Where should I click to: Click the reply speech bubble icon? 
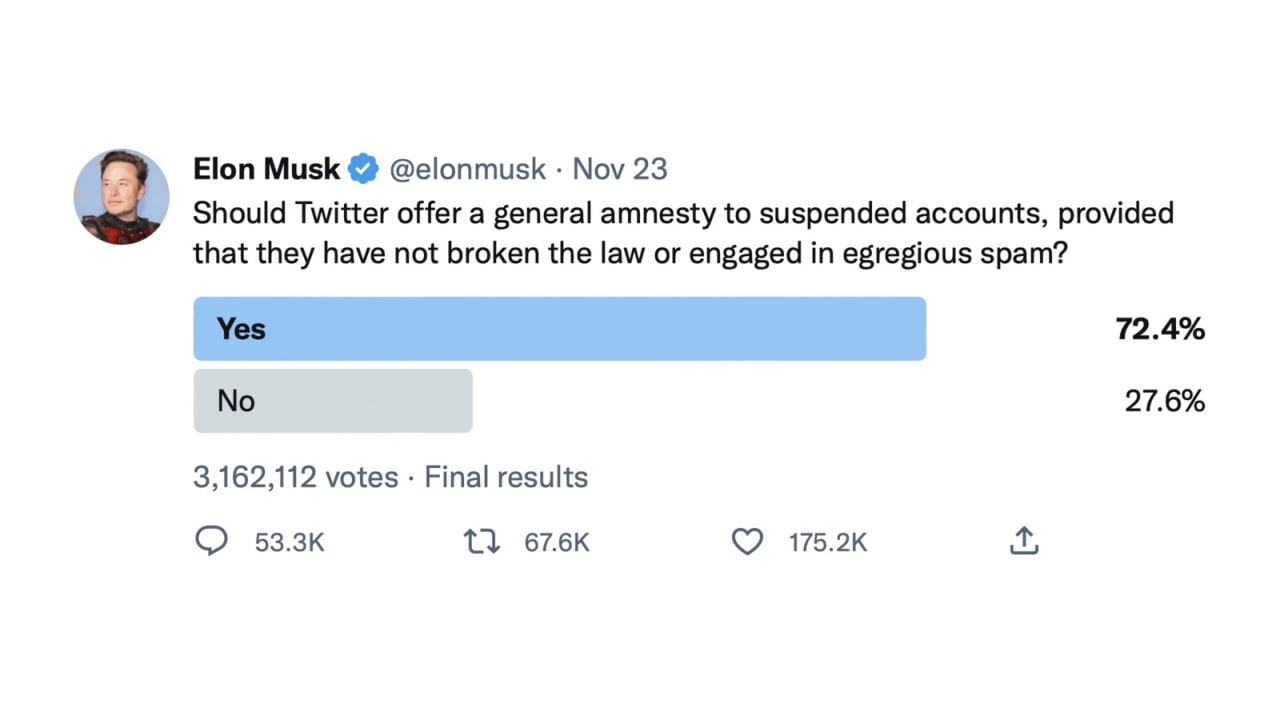click(211, 542)
